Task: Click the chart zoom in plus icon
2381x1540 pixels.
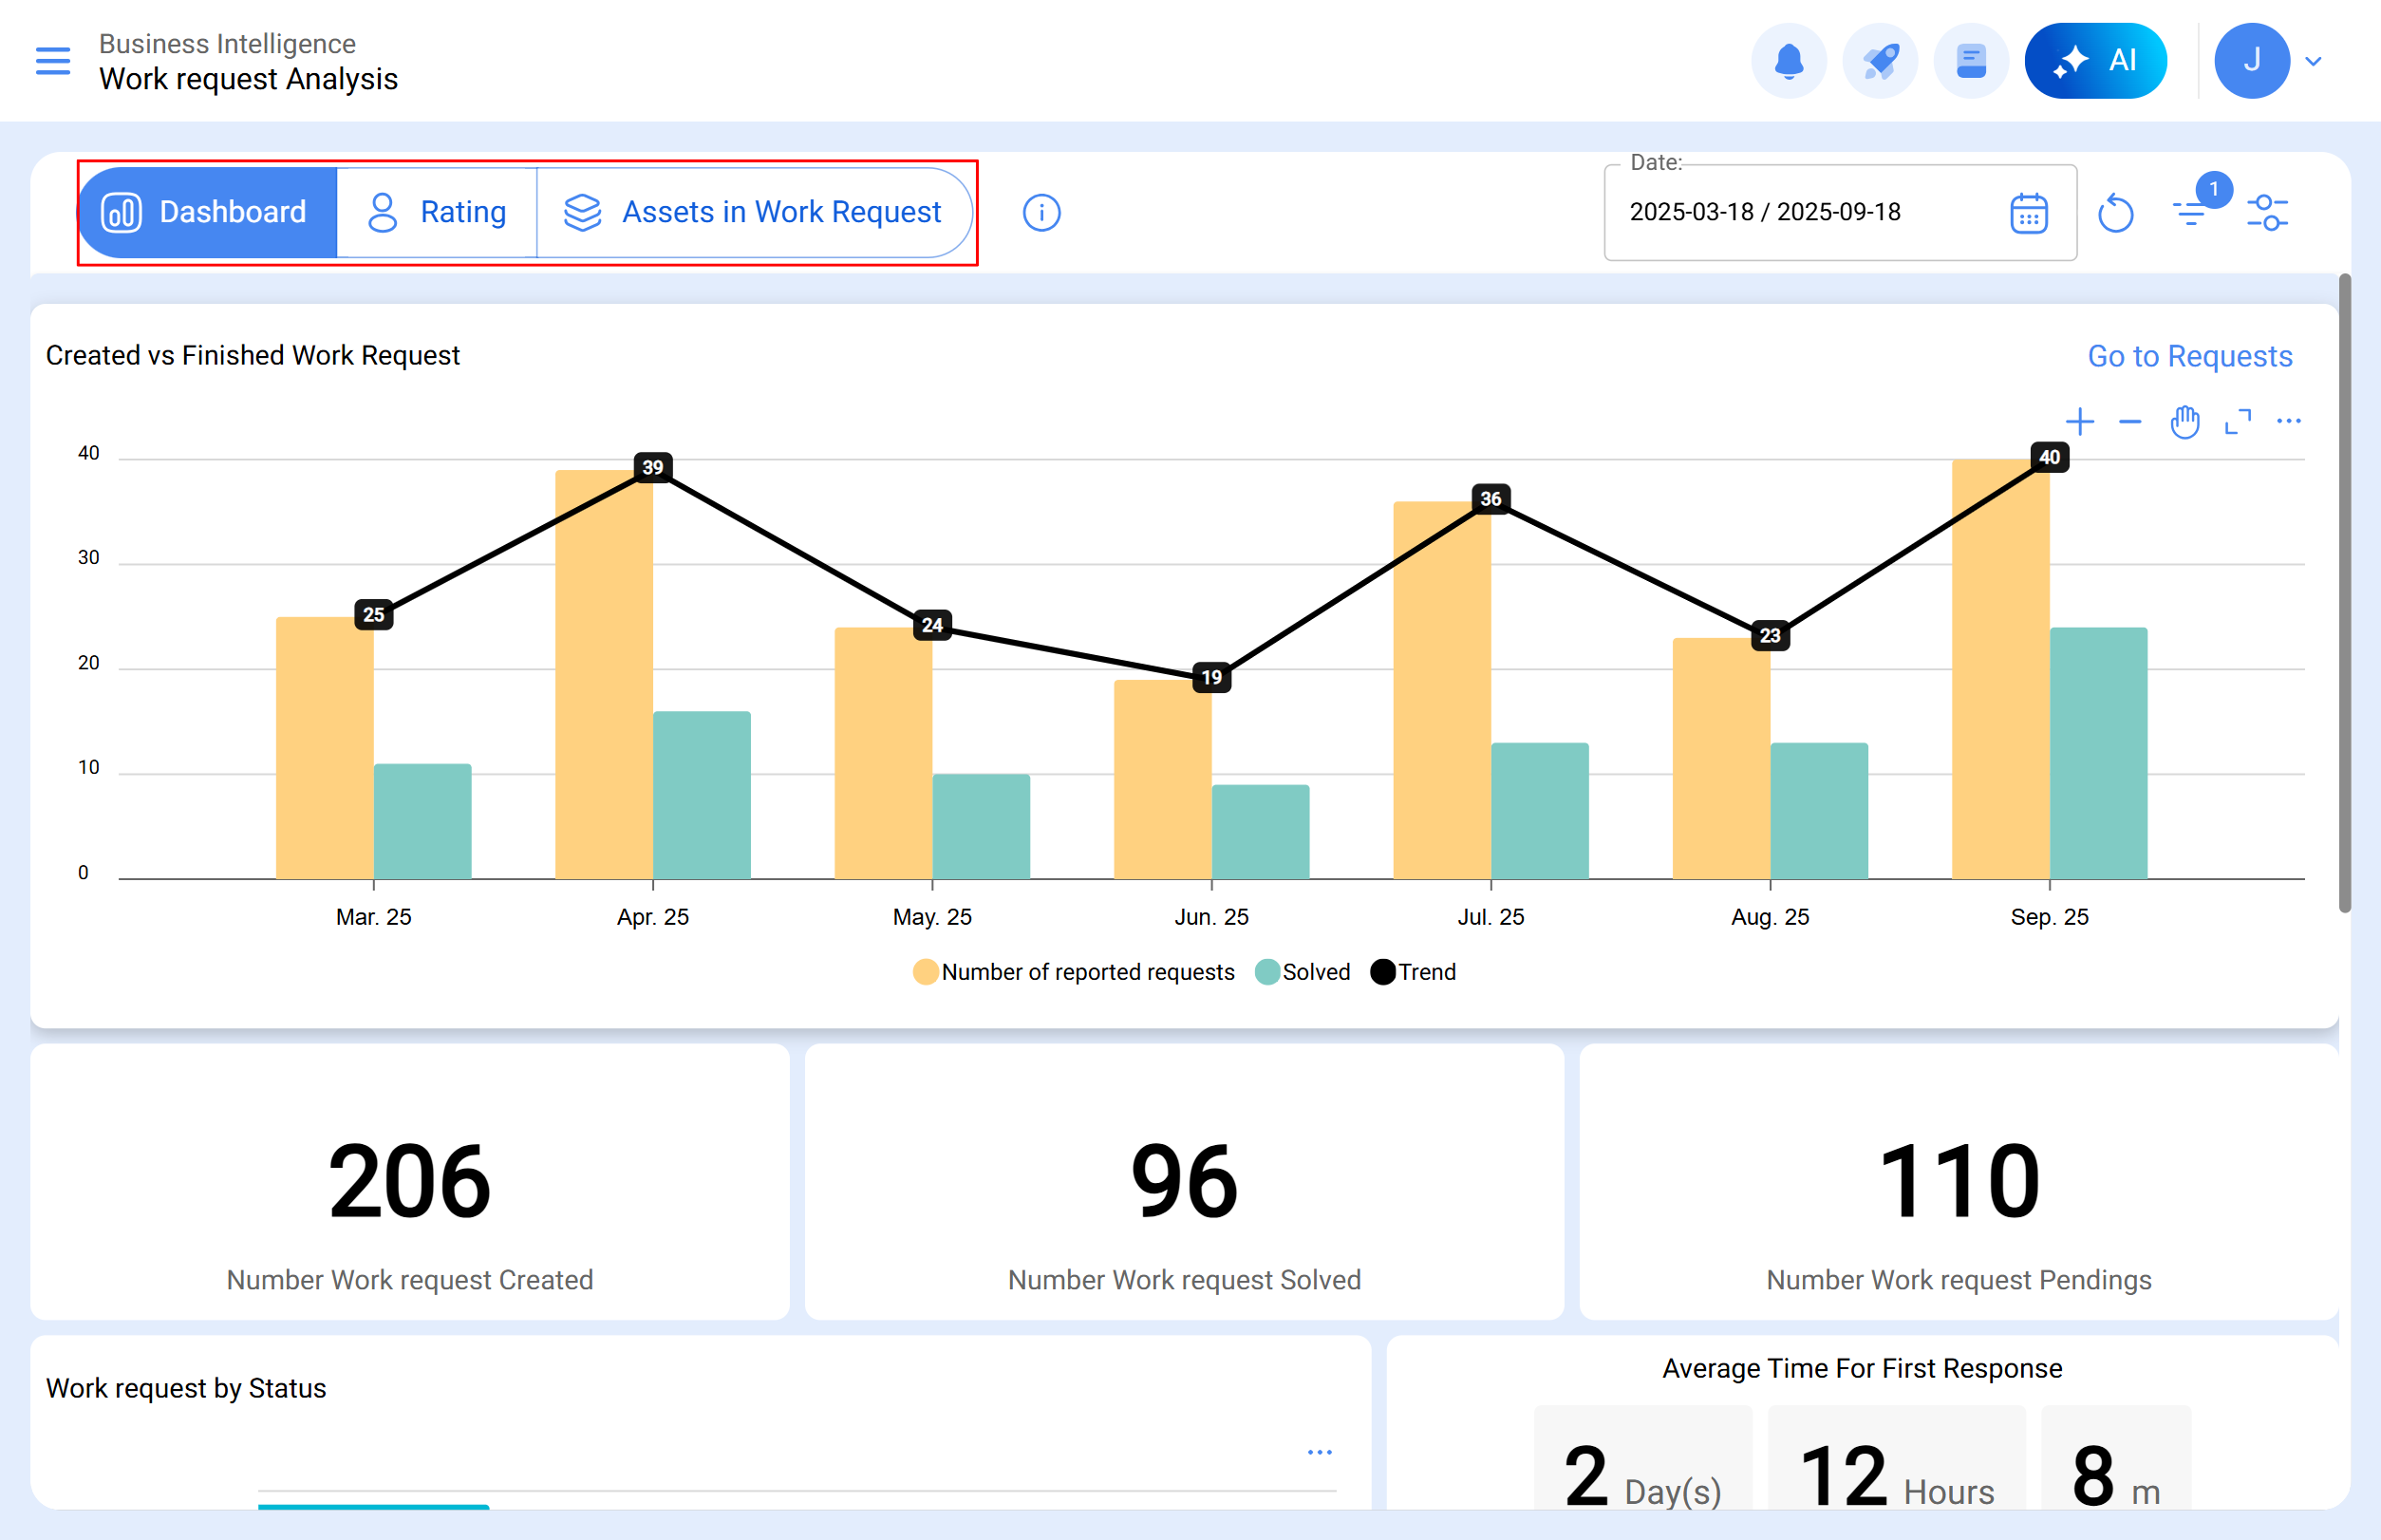Action: click(2079, 422)
